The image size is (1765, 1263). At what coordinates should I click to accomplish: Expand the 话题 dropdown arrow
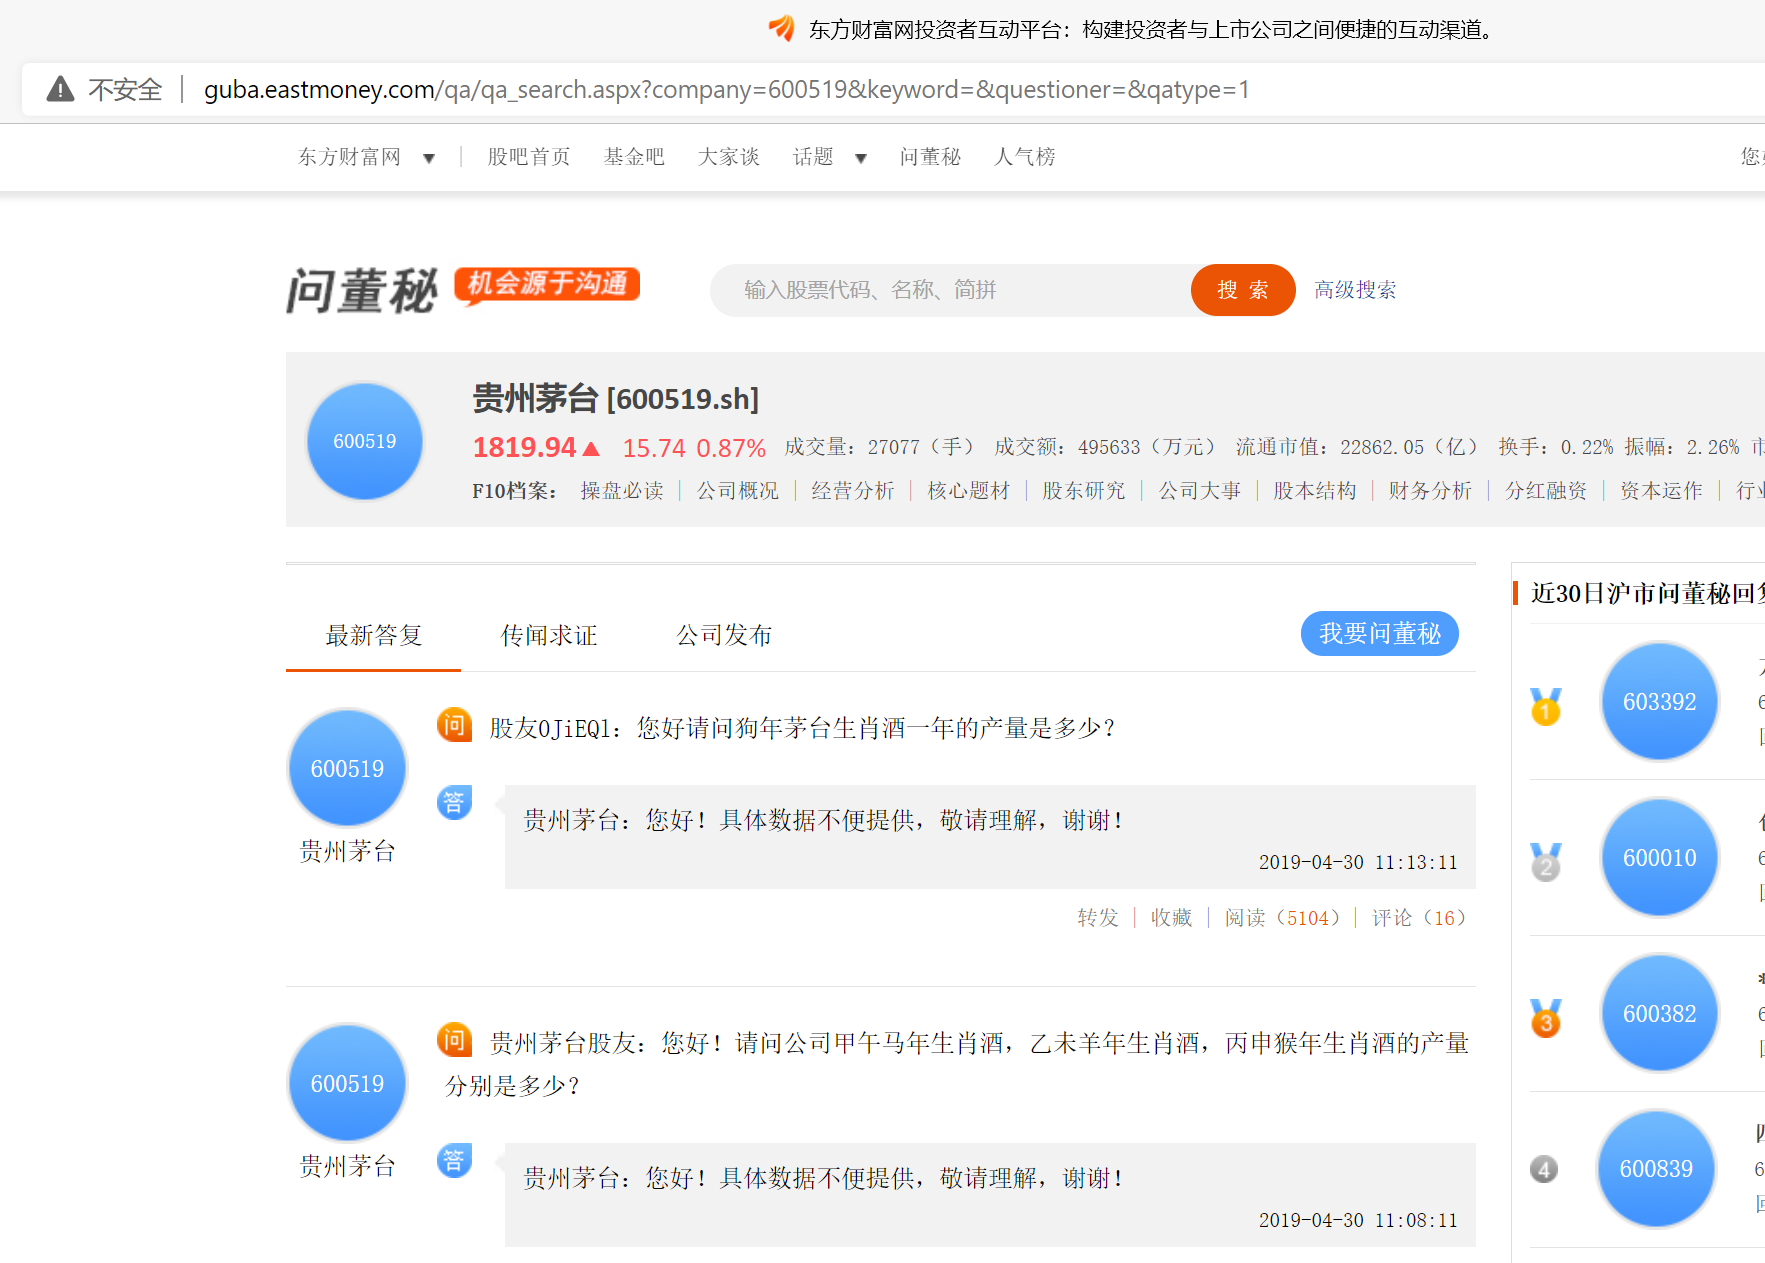coord(861,158)
